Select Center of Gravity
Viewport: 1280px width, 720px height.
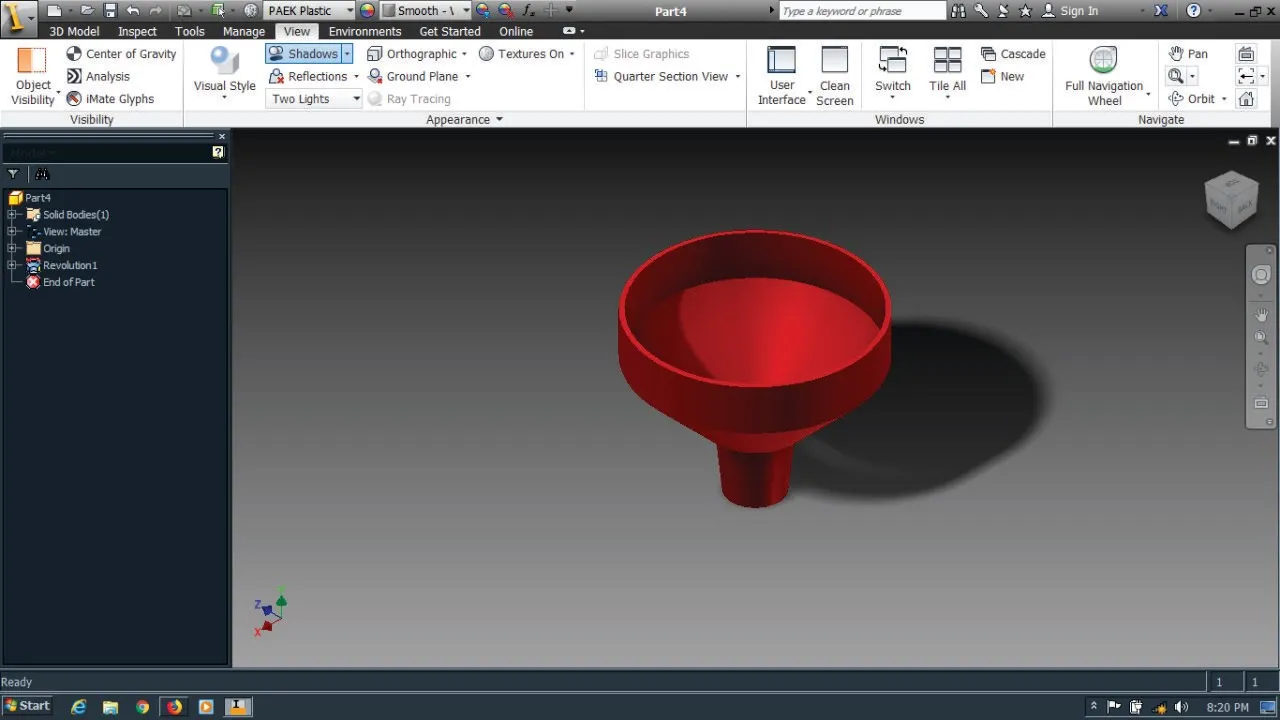click(121, 54)
